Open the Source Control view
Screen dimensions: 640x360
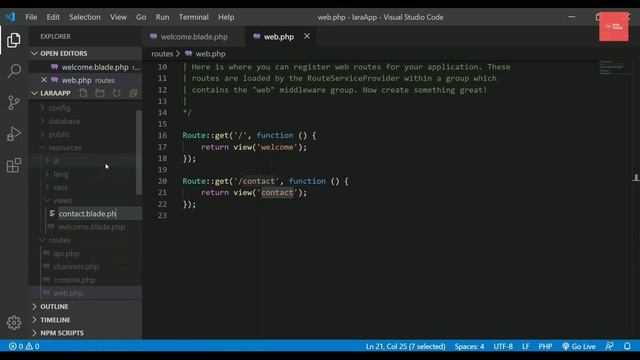[13, 102]
